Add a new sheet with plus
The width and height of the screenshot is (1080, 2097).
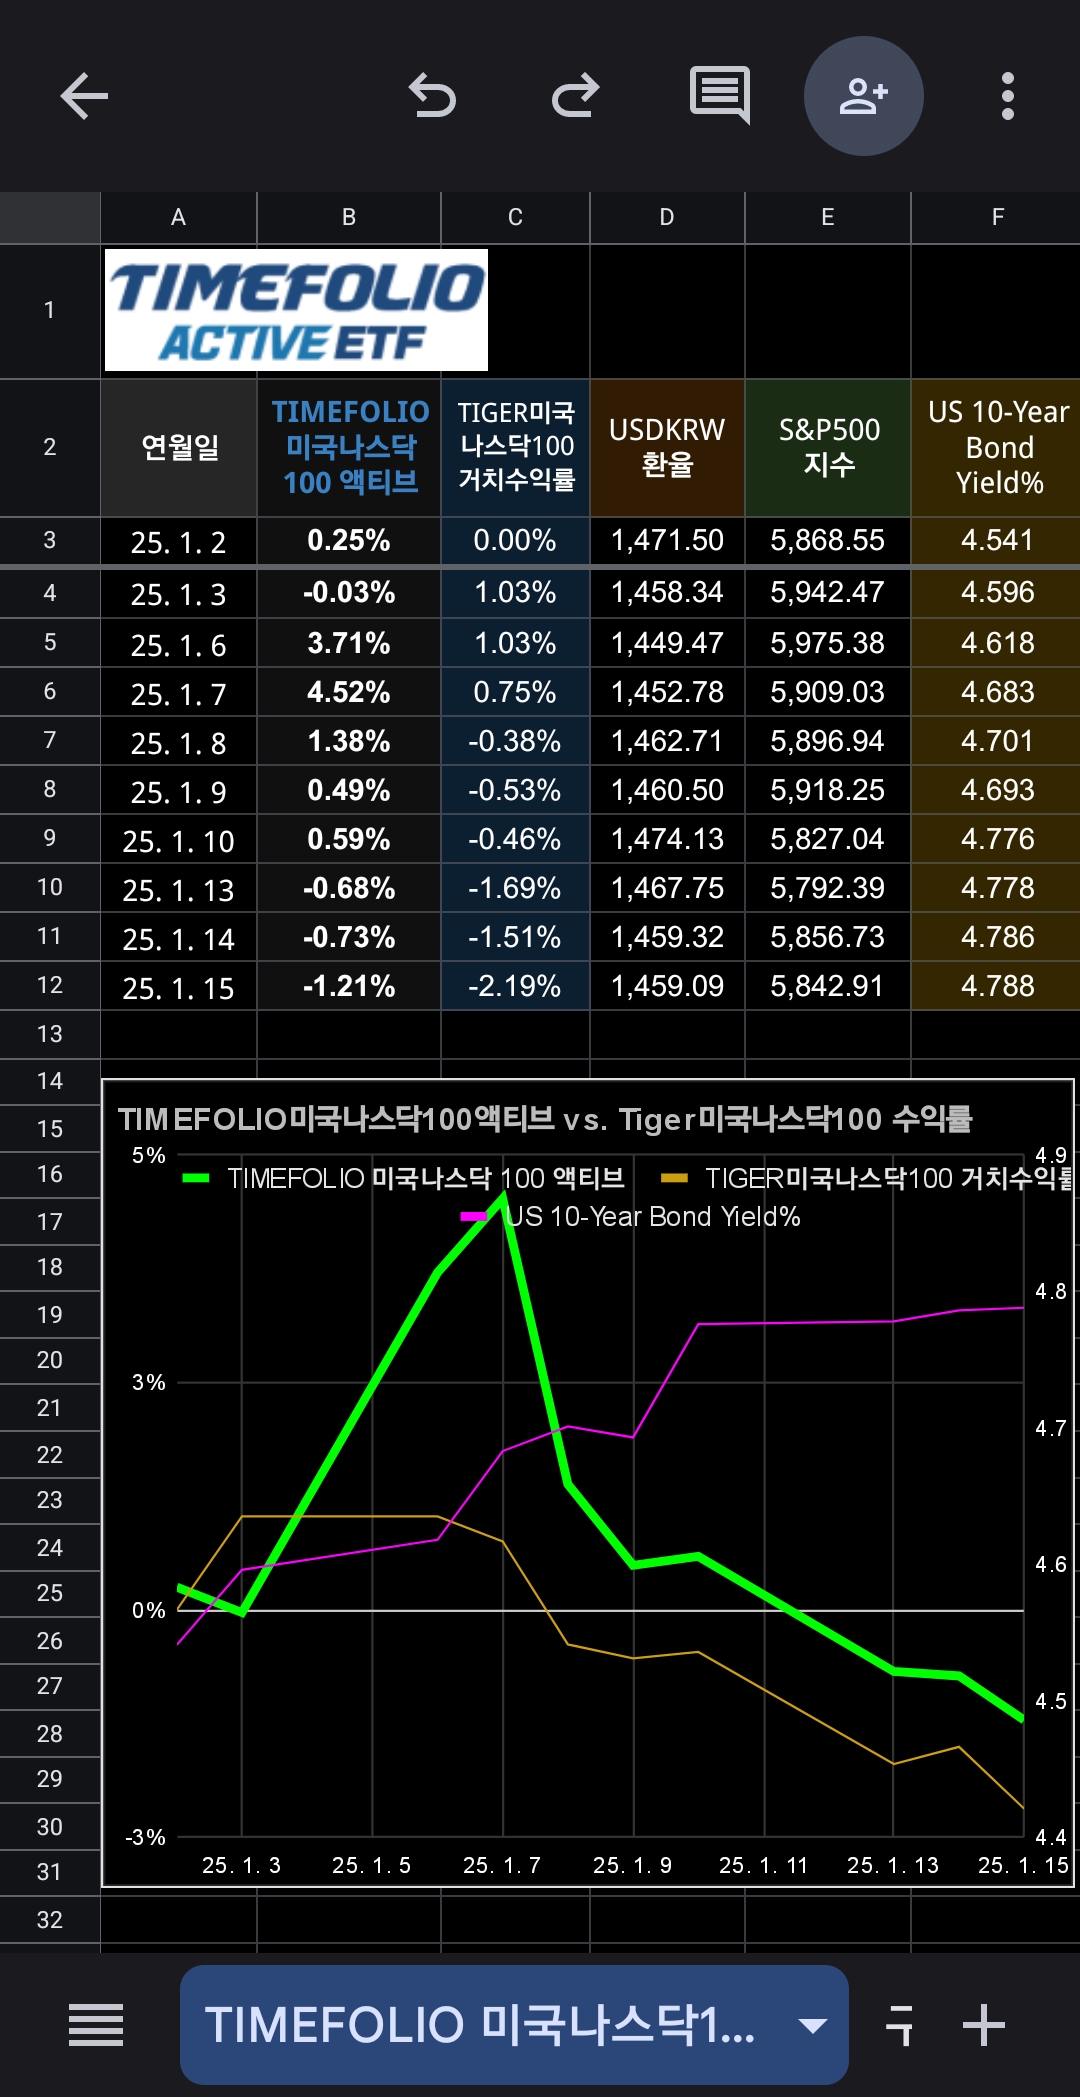coord(984,2025)
